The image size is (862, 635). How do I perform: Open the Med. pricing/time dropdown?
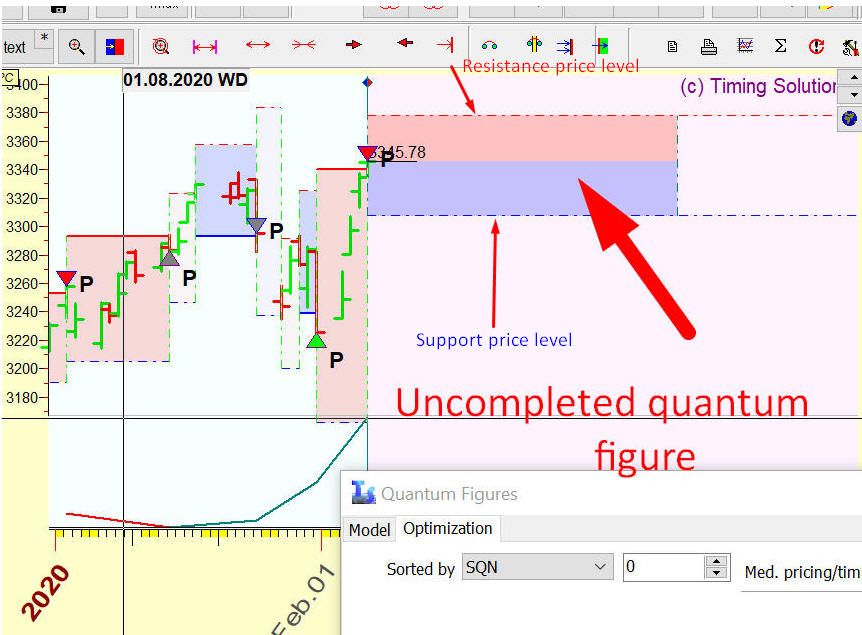[x=800, y=572]
